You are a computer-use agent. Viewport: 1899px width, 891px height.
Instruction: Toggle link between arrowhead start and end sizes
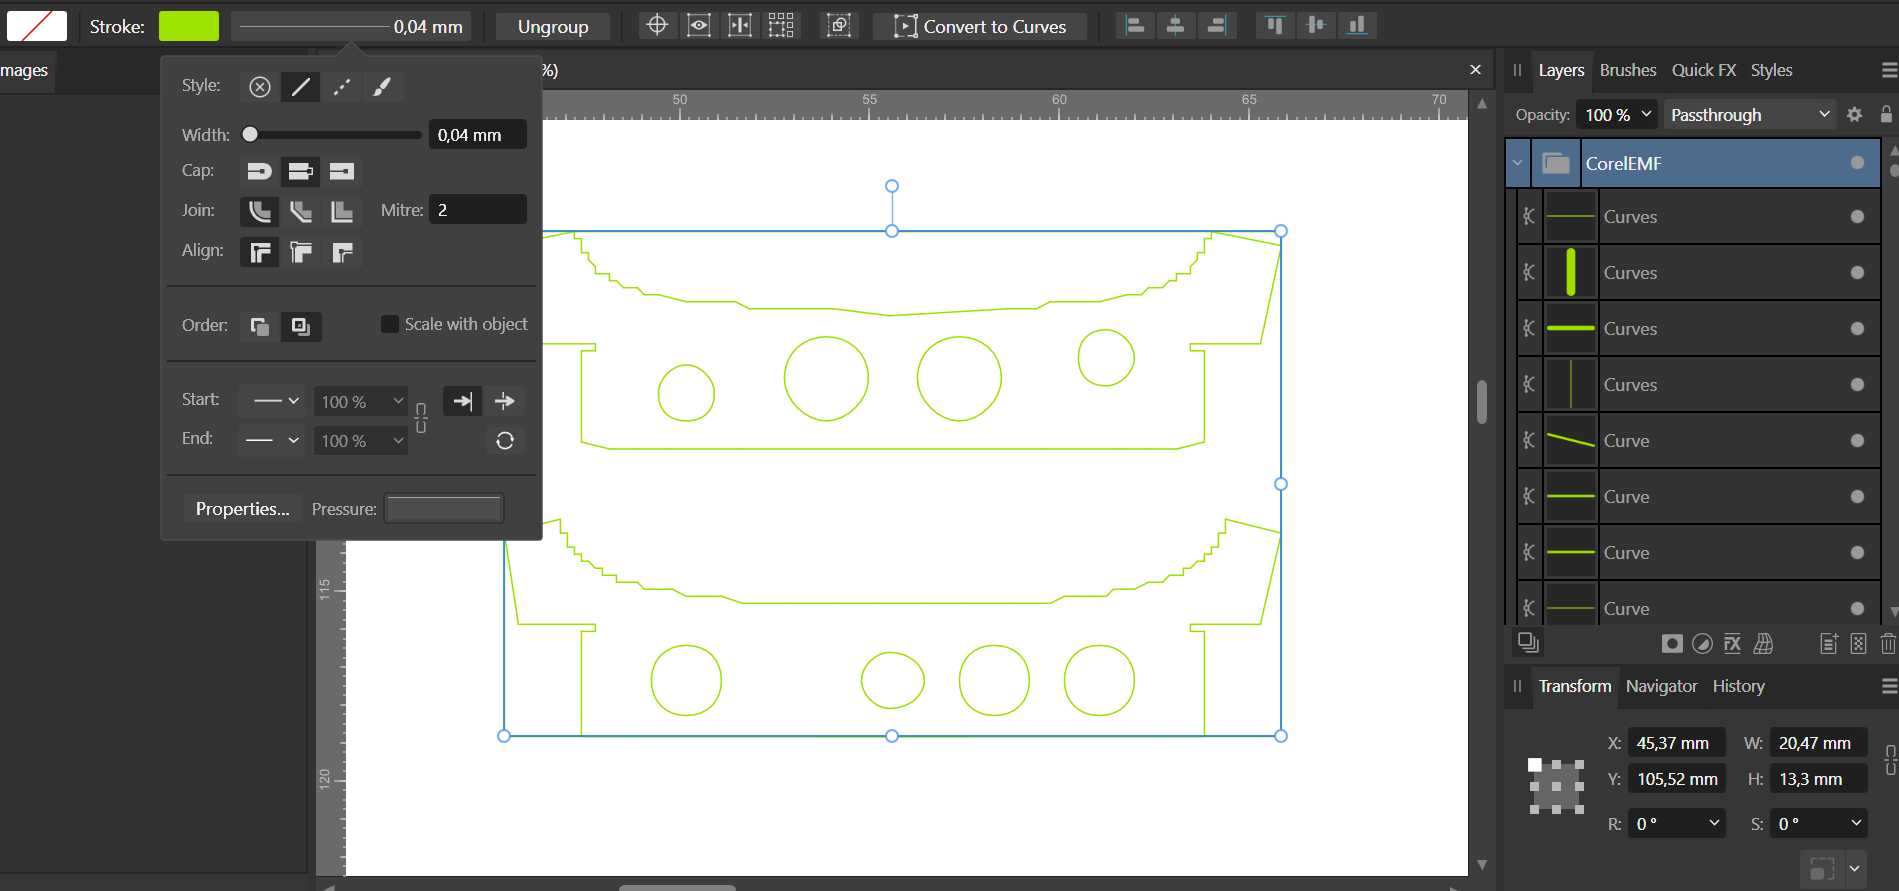pyautogui.click(x=421, y=418)
